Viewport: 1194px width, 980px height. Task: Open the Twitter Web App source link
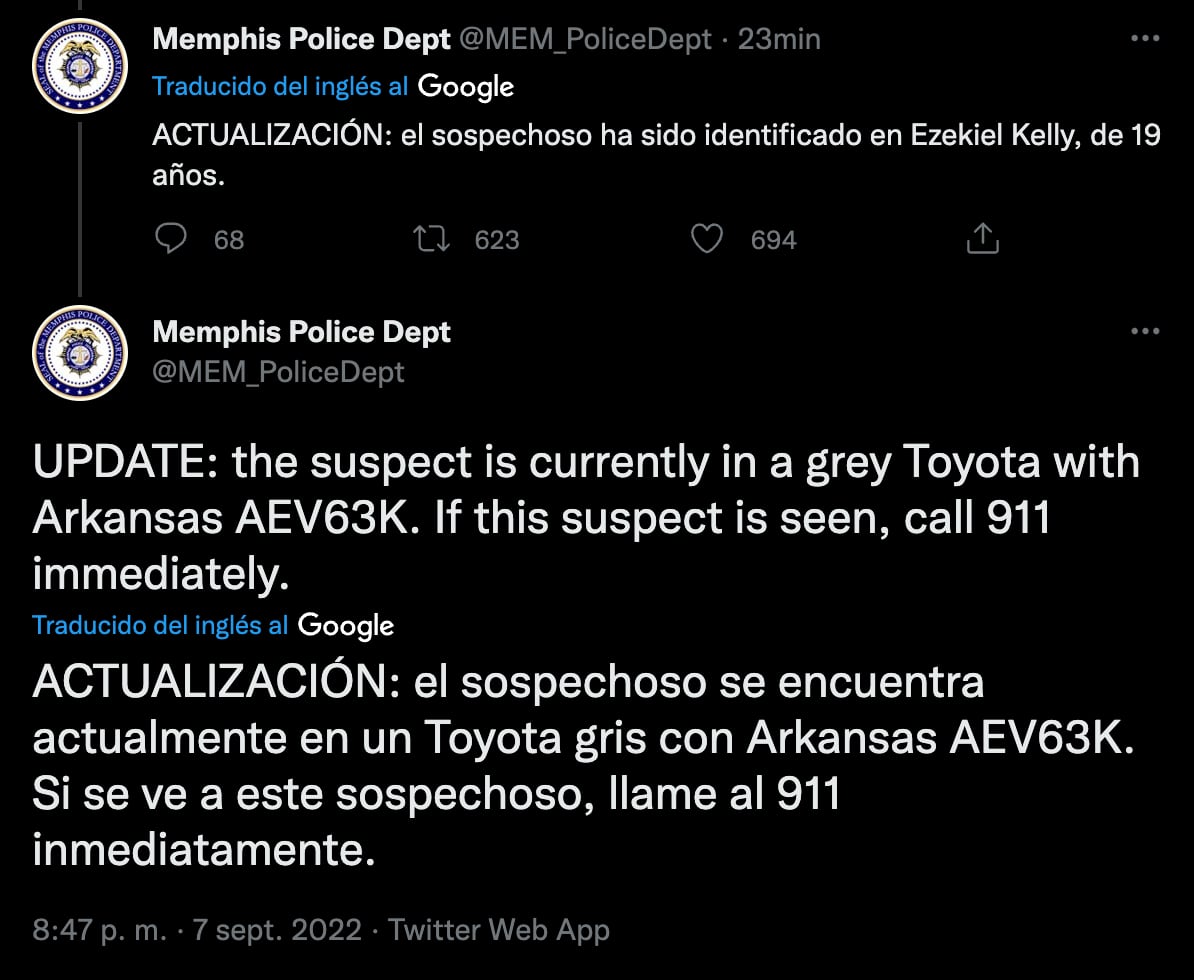[x=498, y=930]
